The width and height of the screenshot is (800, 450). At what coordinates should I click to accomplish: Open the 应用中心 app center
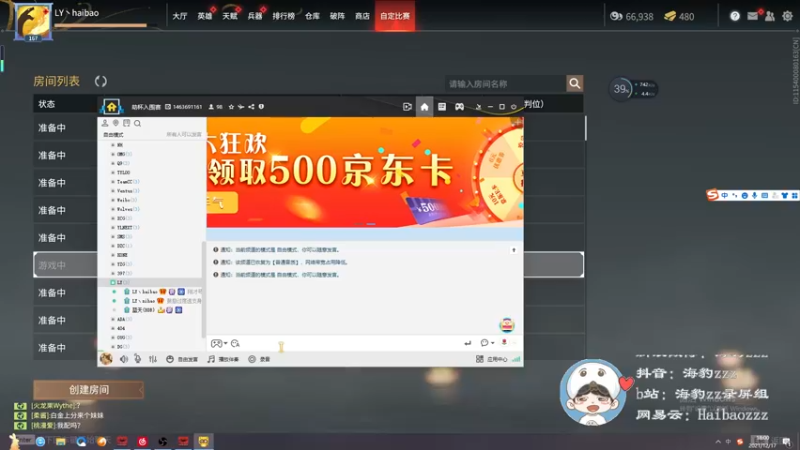click(492, 359)
